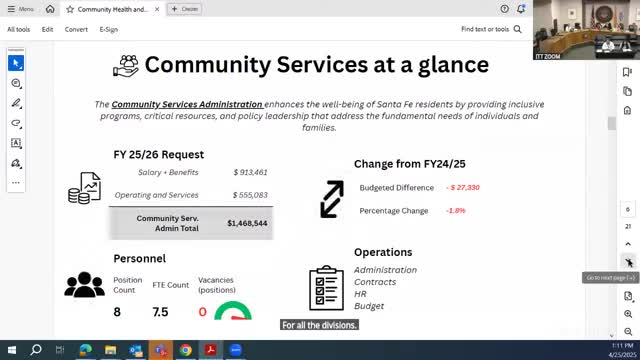Select the text box tool

click(16, 143)
